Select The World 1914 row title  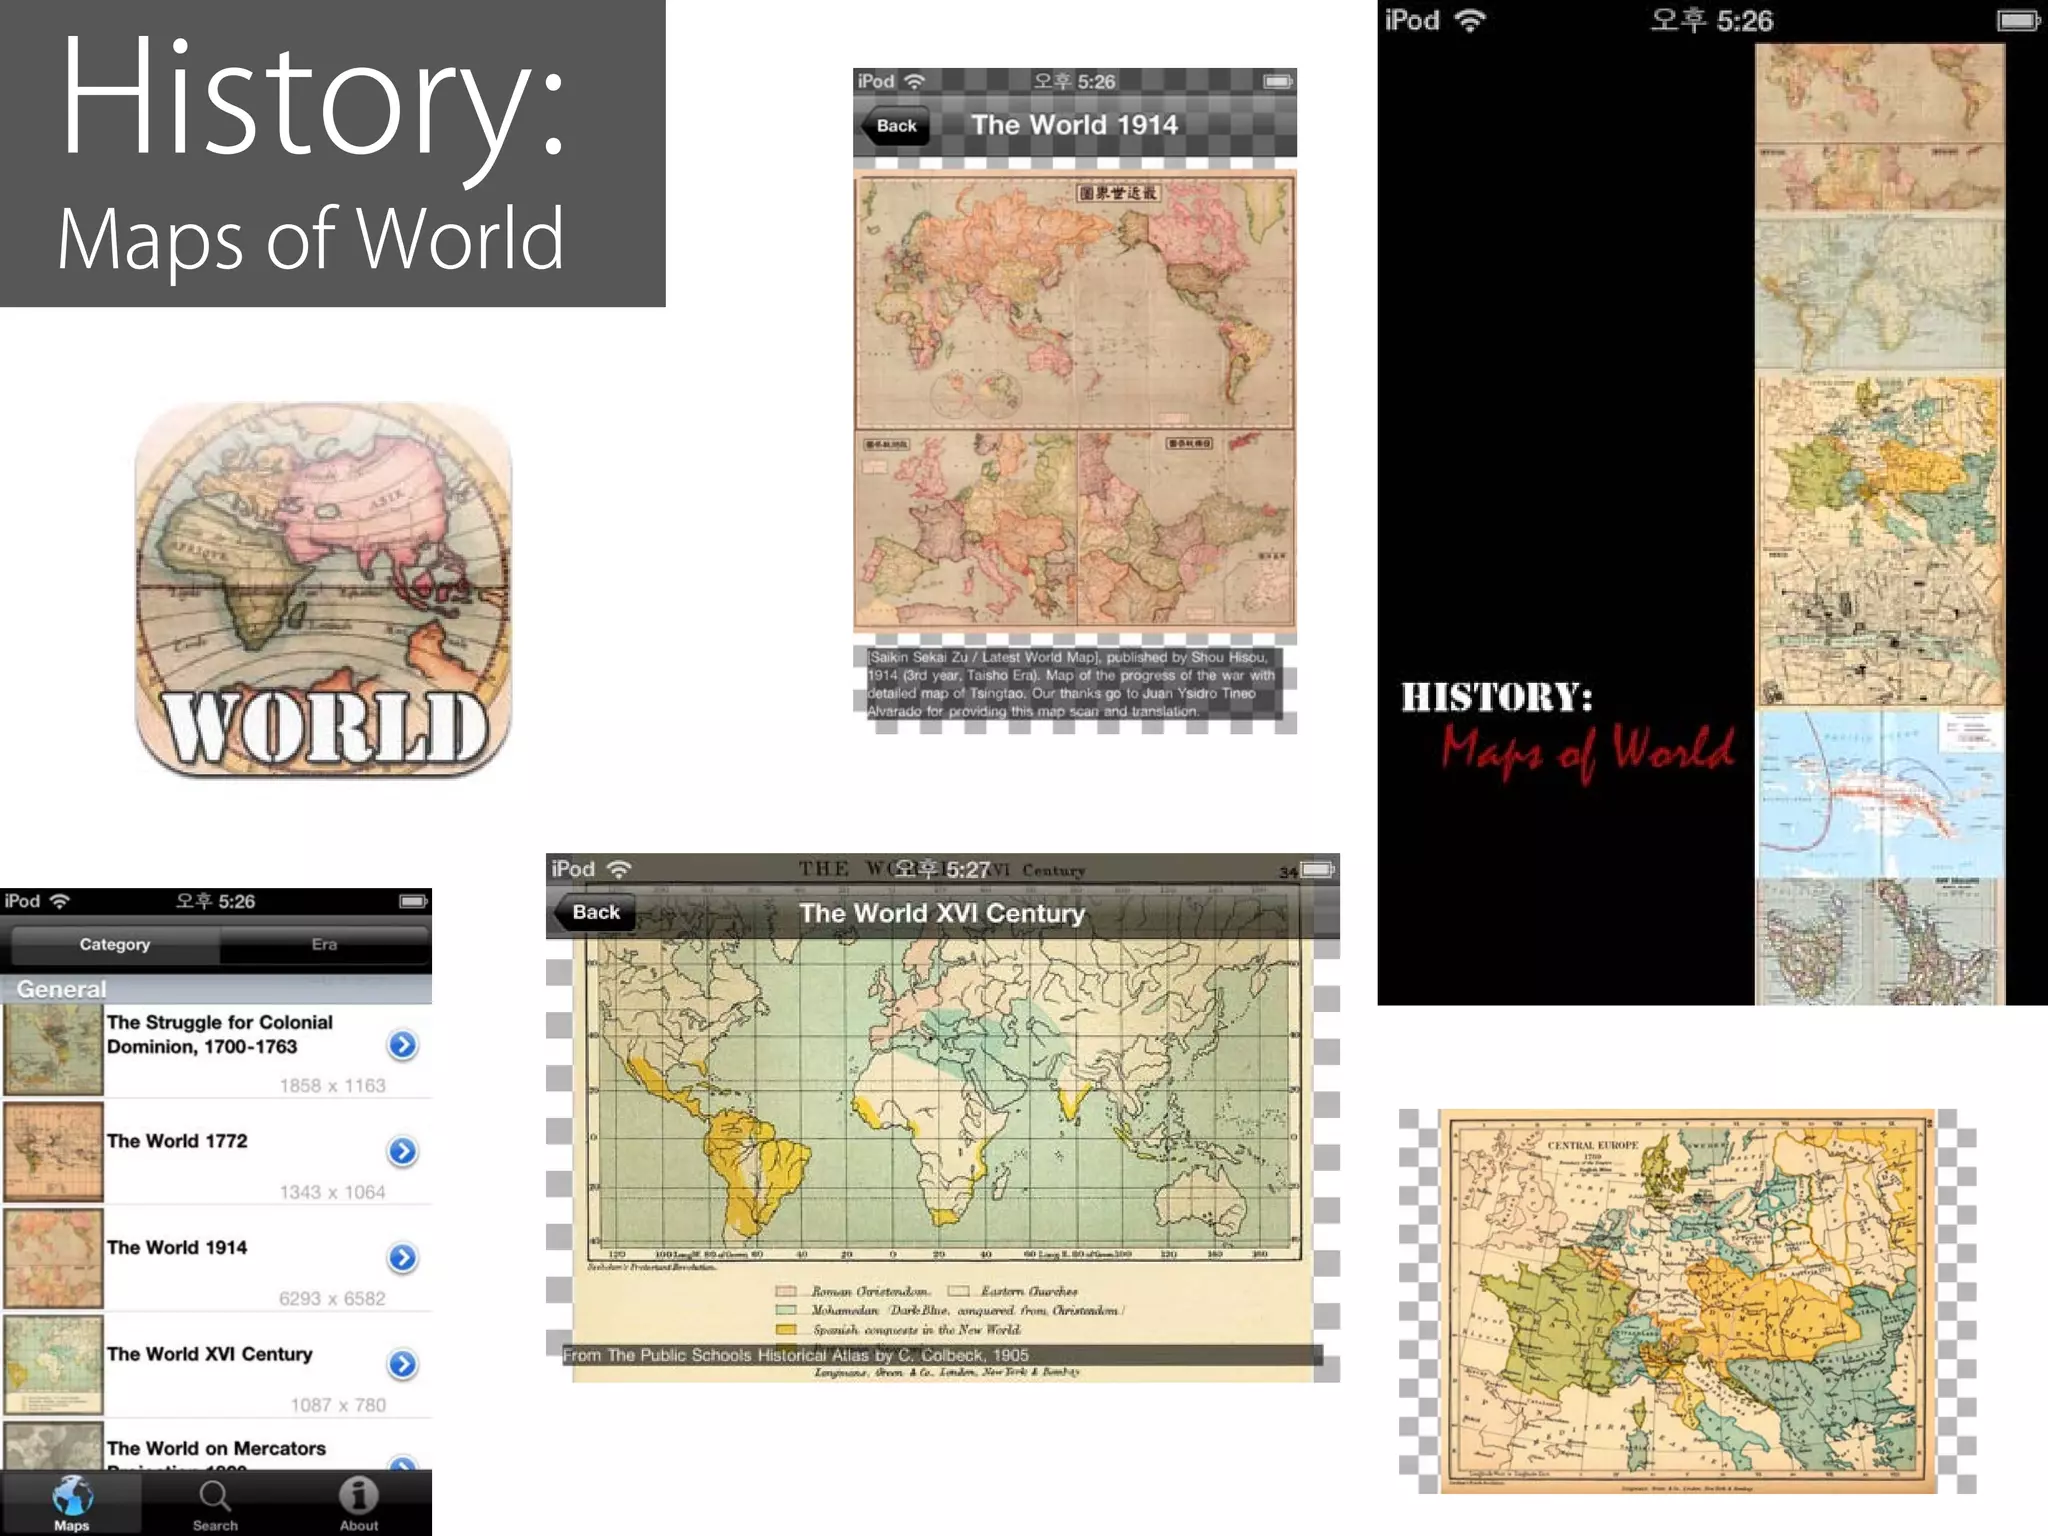point(177,1247)
